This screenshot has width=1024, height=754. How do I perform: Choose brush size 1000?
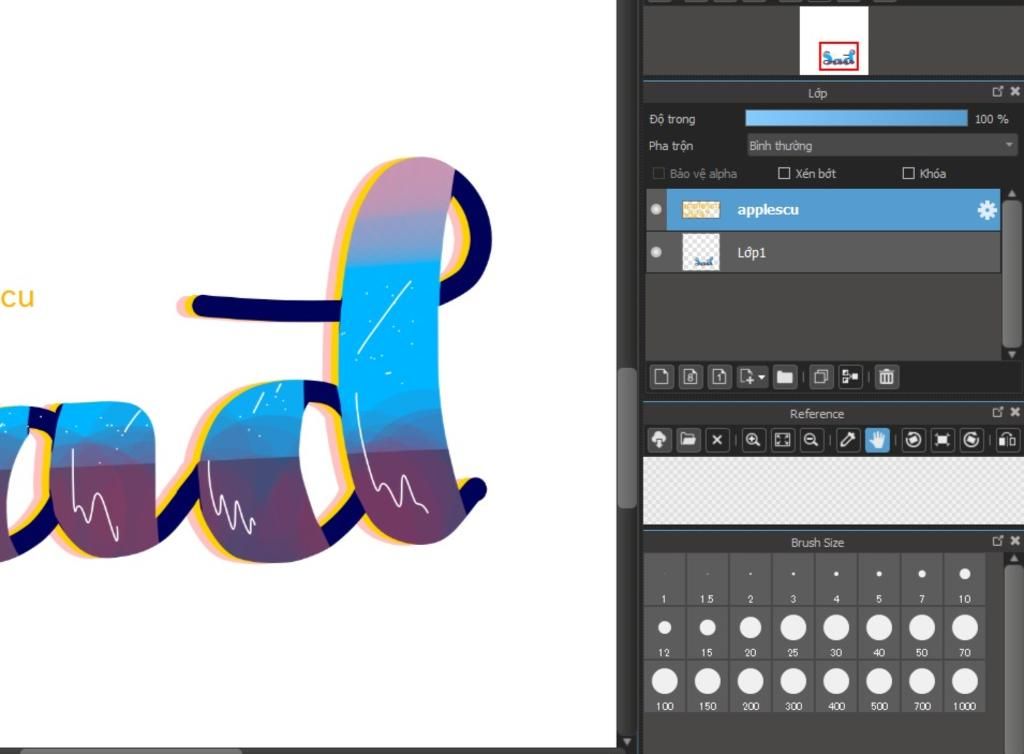965,686
